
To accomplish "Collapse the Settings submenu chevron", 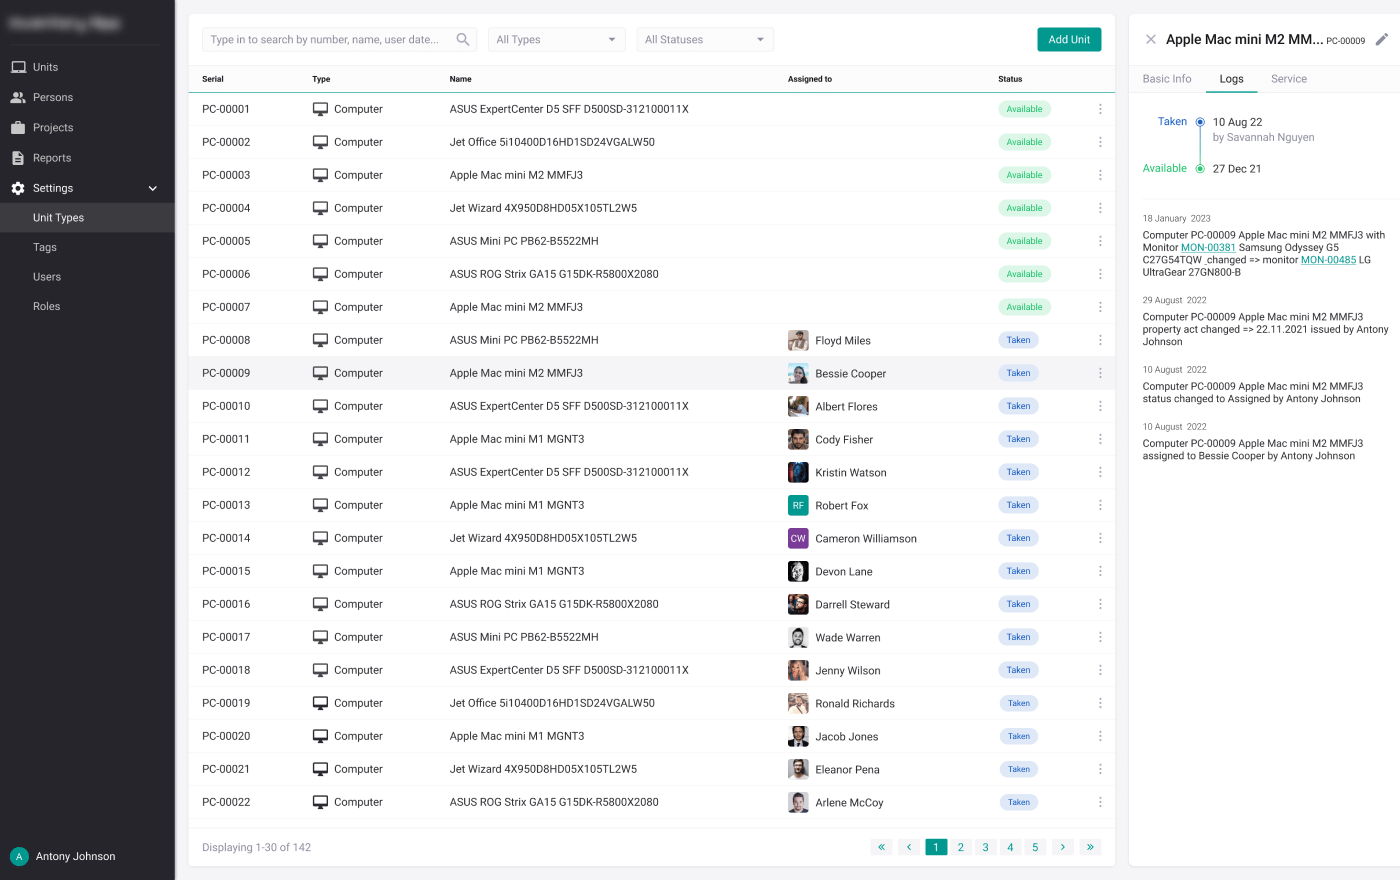I will pos(152,188).
